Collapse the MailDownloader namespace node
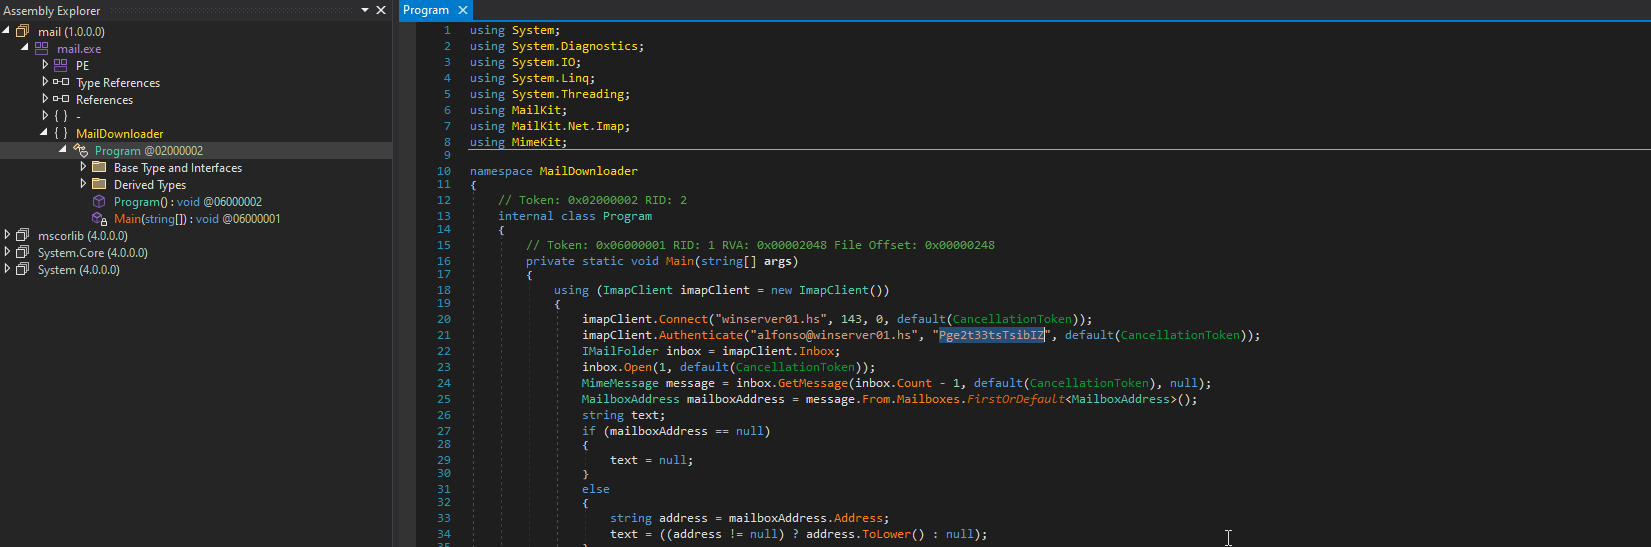Viewport: 1651px width, 547px height. pos(44,133)
